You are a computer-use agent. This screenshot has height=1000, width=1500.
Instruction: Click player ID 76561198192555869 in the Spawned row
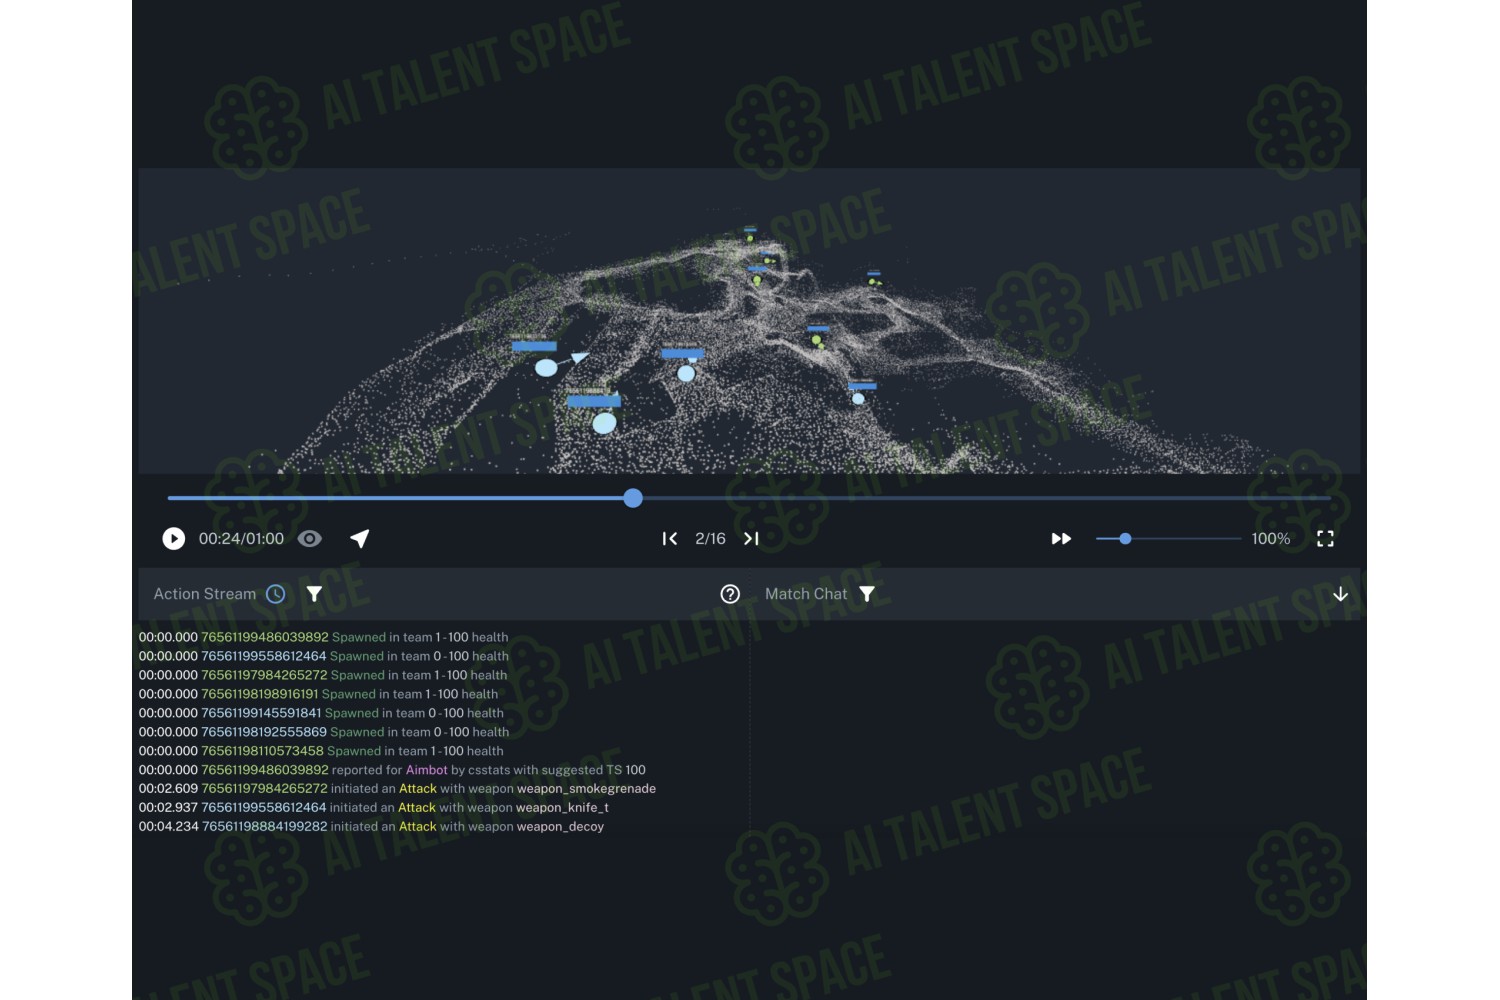[264, 732]
